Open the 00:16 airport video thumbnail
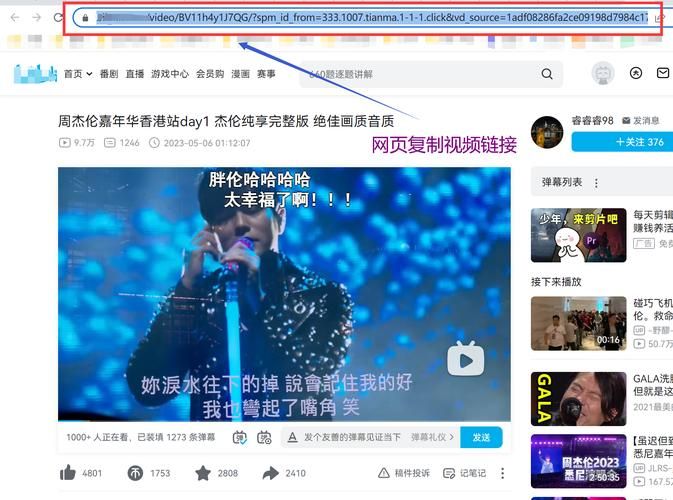The height and width of the screenshot is (500, 673). (579, 324)
